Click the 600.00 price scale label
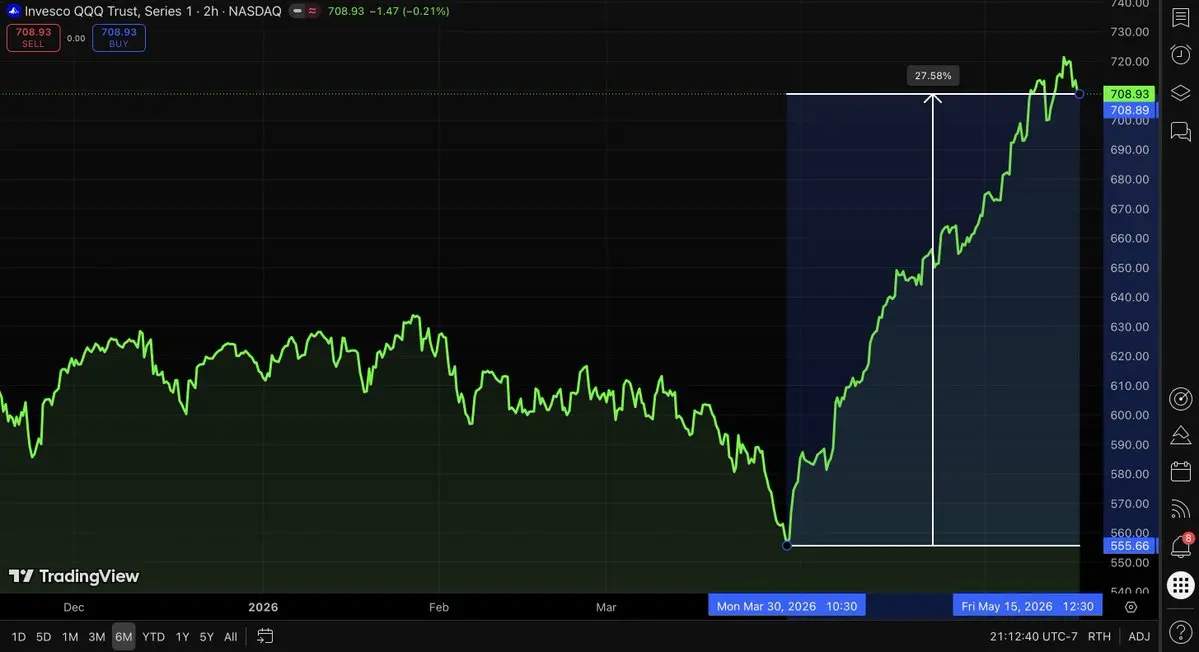The image size is (1199, 652). coord(1129,415)
